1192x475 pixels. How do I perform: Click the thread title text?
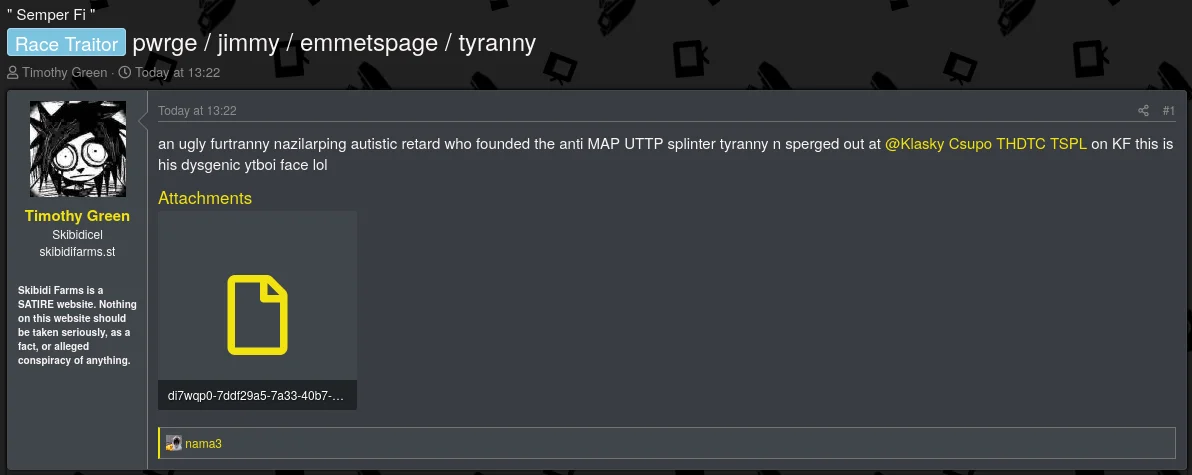pos(334,43)
